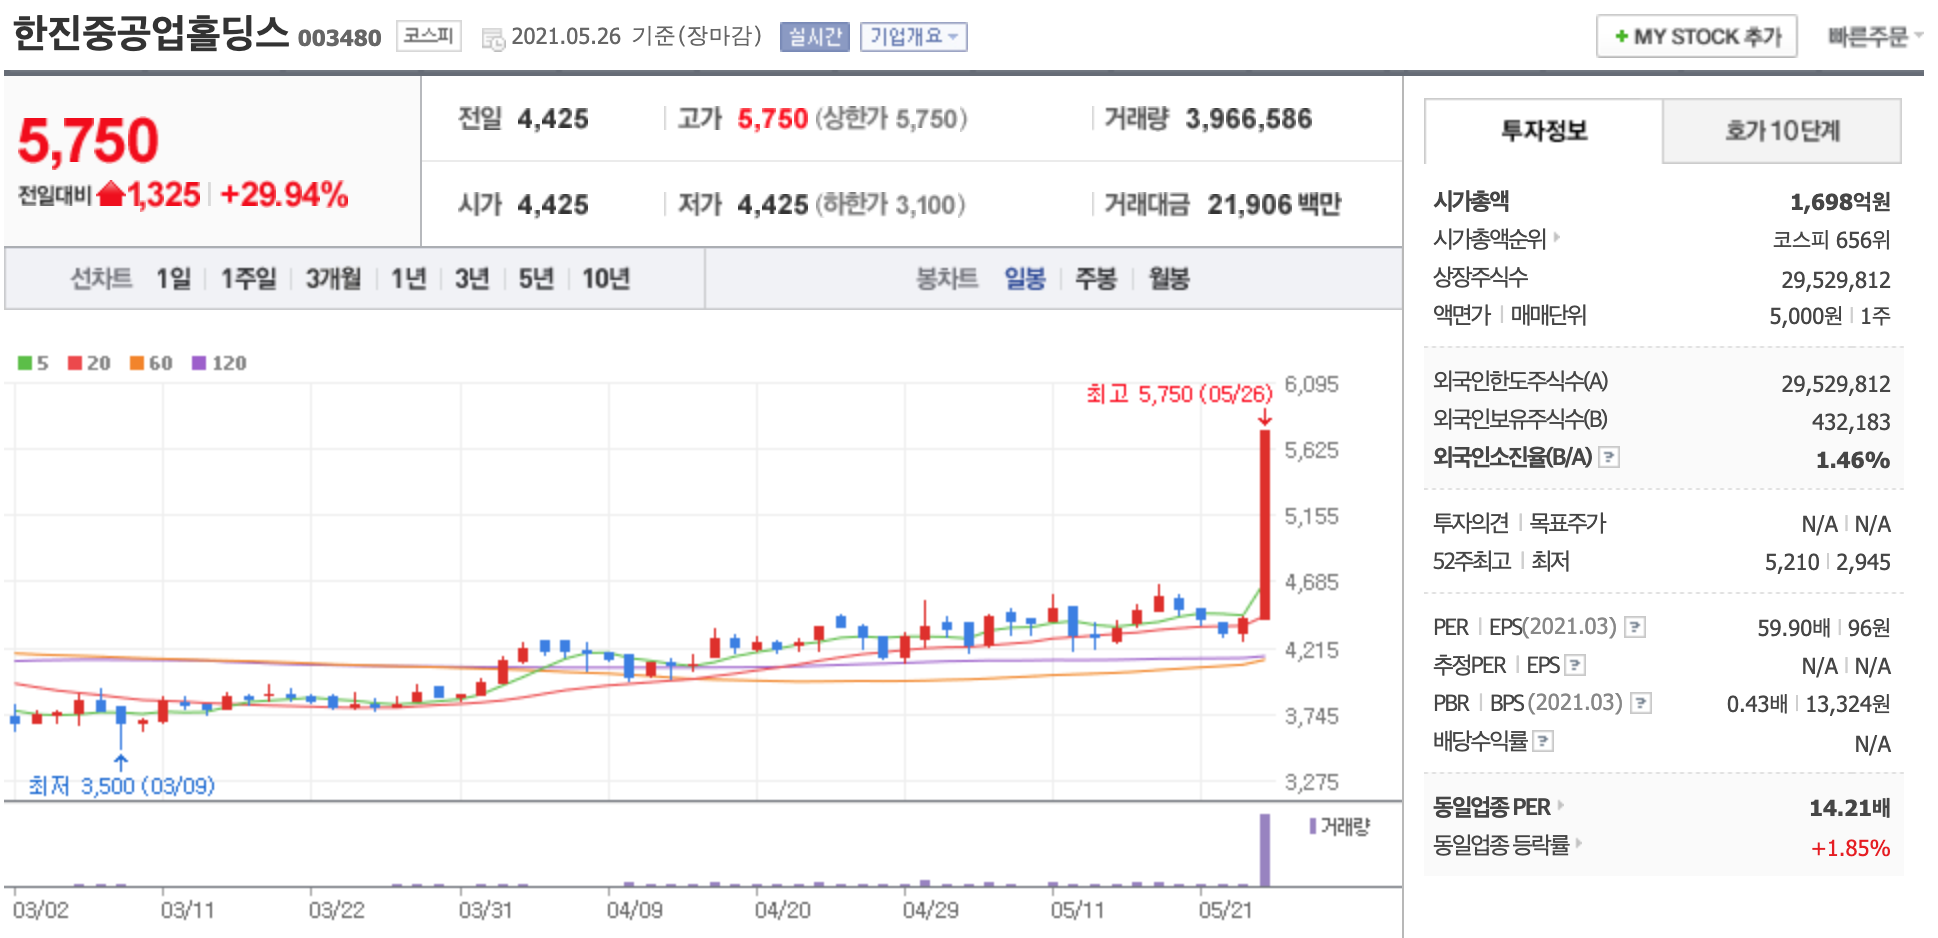
Task: Click the 거래대금 value 21,906 백만
Action: pos(1274,205)
